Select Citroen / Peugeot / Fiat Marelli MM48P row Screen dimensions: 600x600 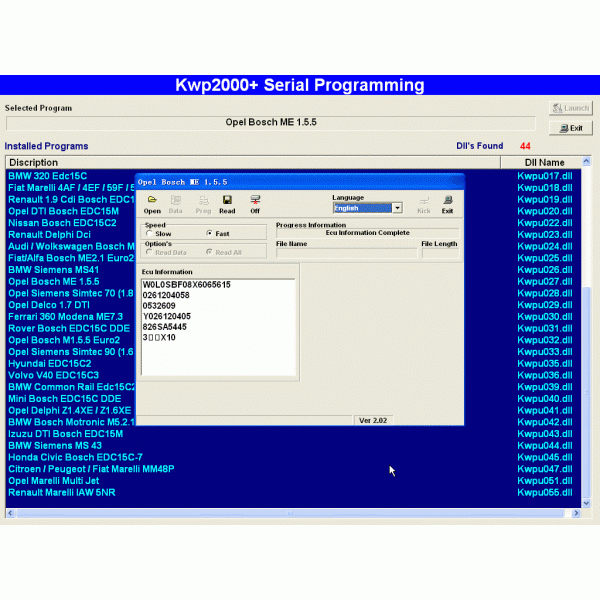91,469
